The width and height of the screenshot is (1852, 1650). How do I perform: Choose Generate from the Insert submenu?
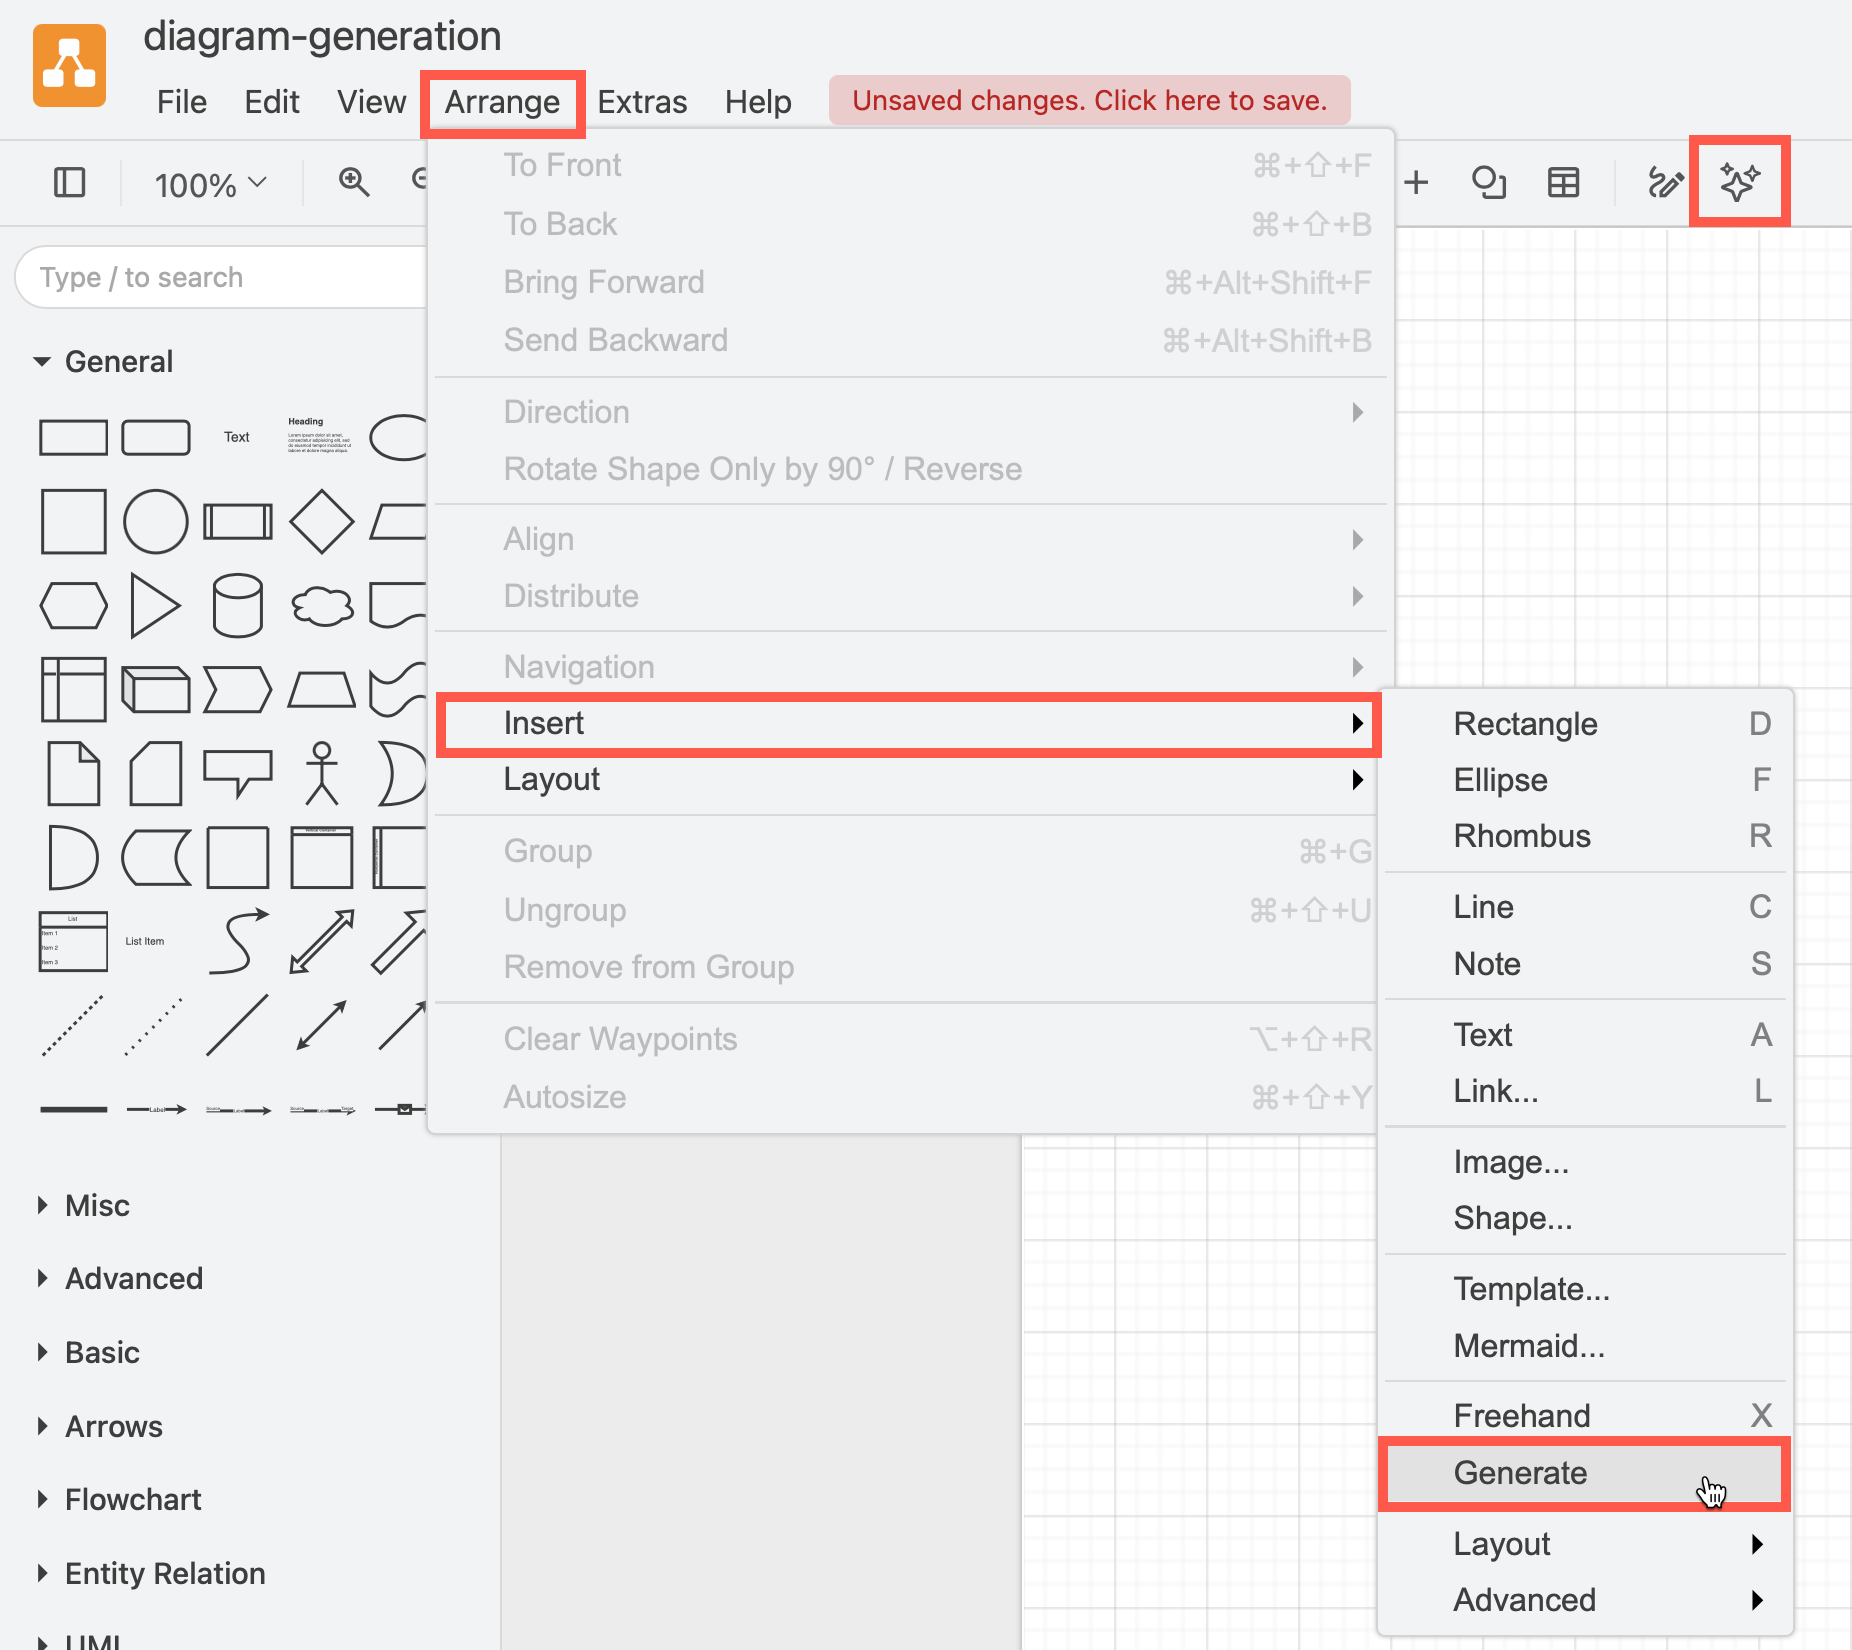(x=1519, y=1472)
